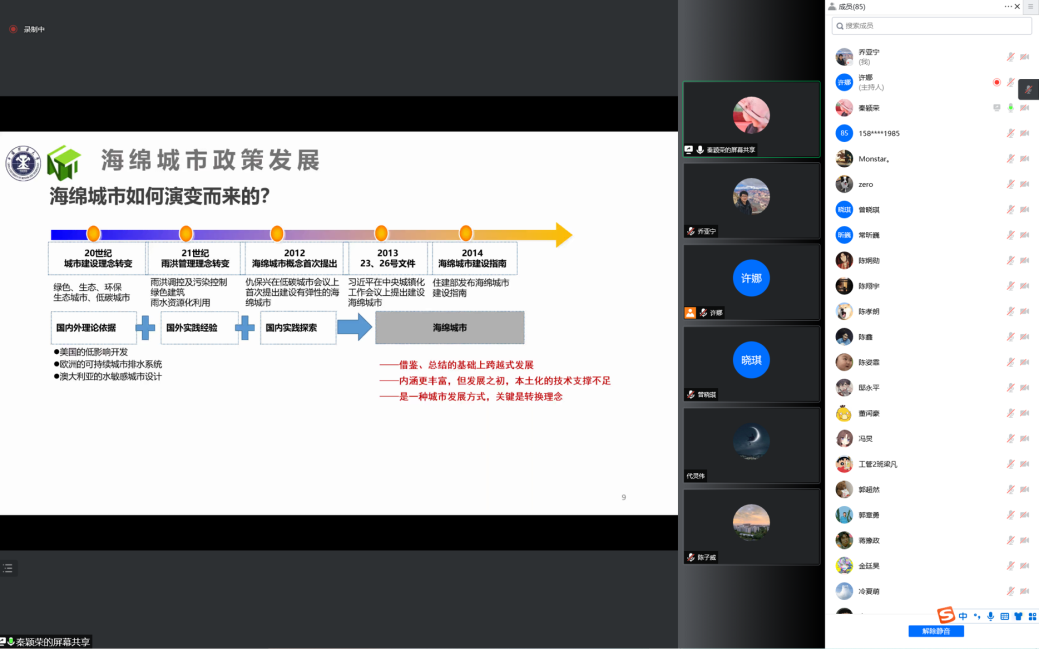1039x649 pixels.
Task: Click the red recording icon beside 许娜
Action: [996, 82]
